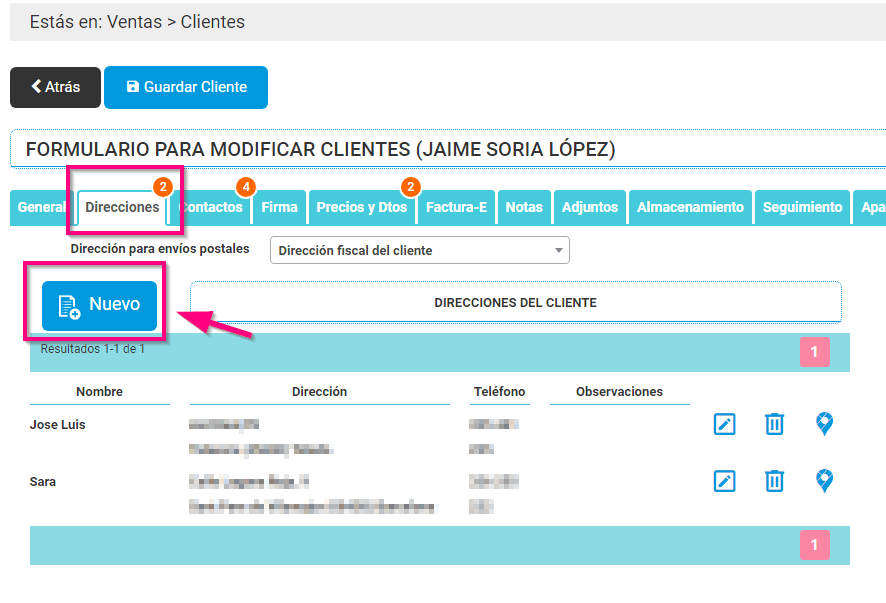Screen dimensions: 886x603
Task: Switch to the Notas tab
Action: pyautogui.click(x=524, y=207)
